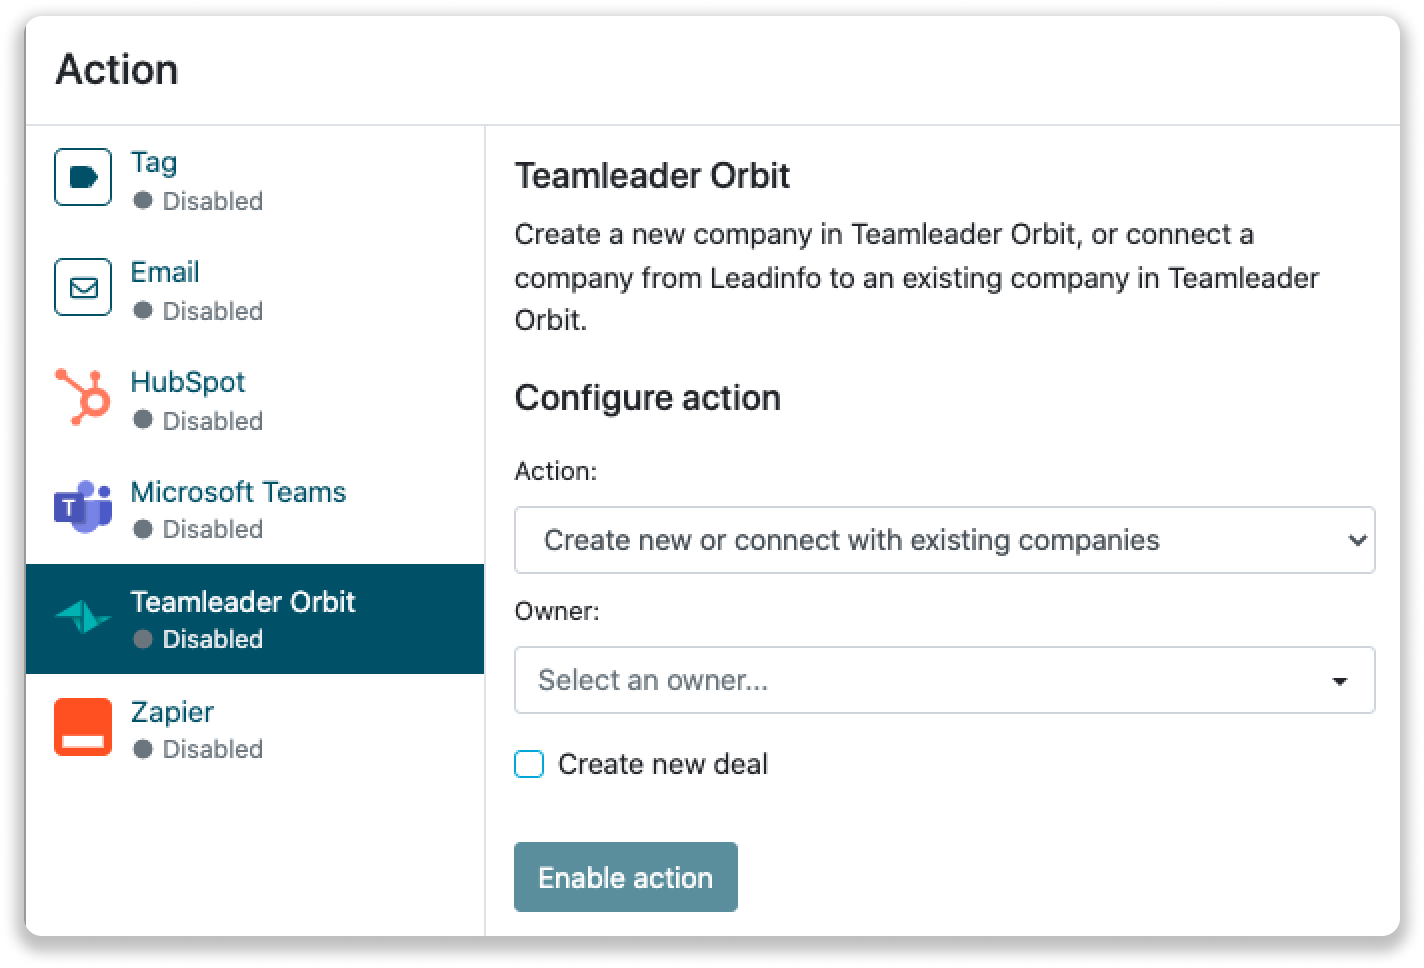This screenshot has width=1424, height=968.
Task: Select the Tag action icon
Action: tap(81, 176)
